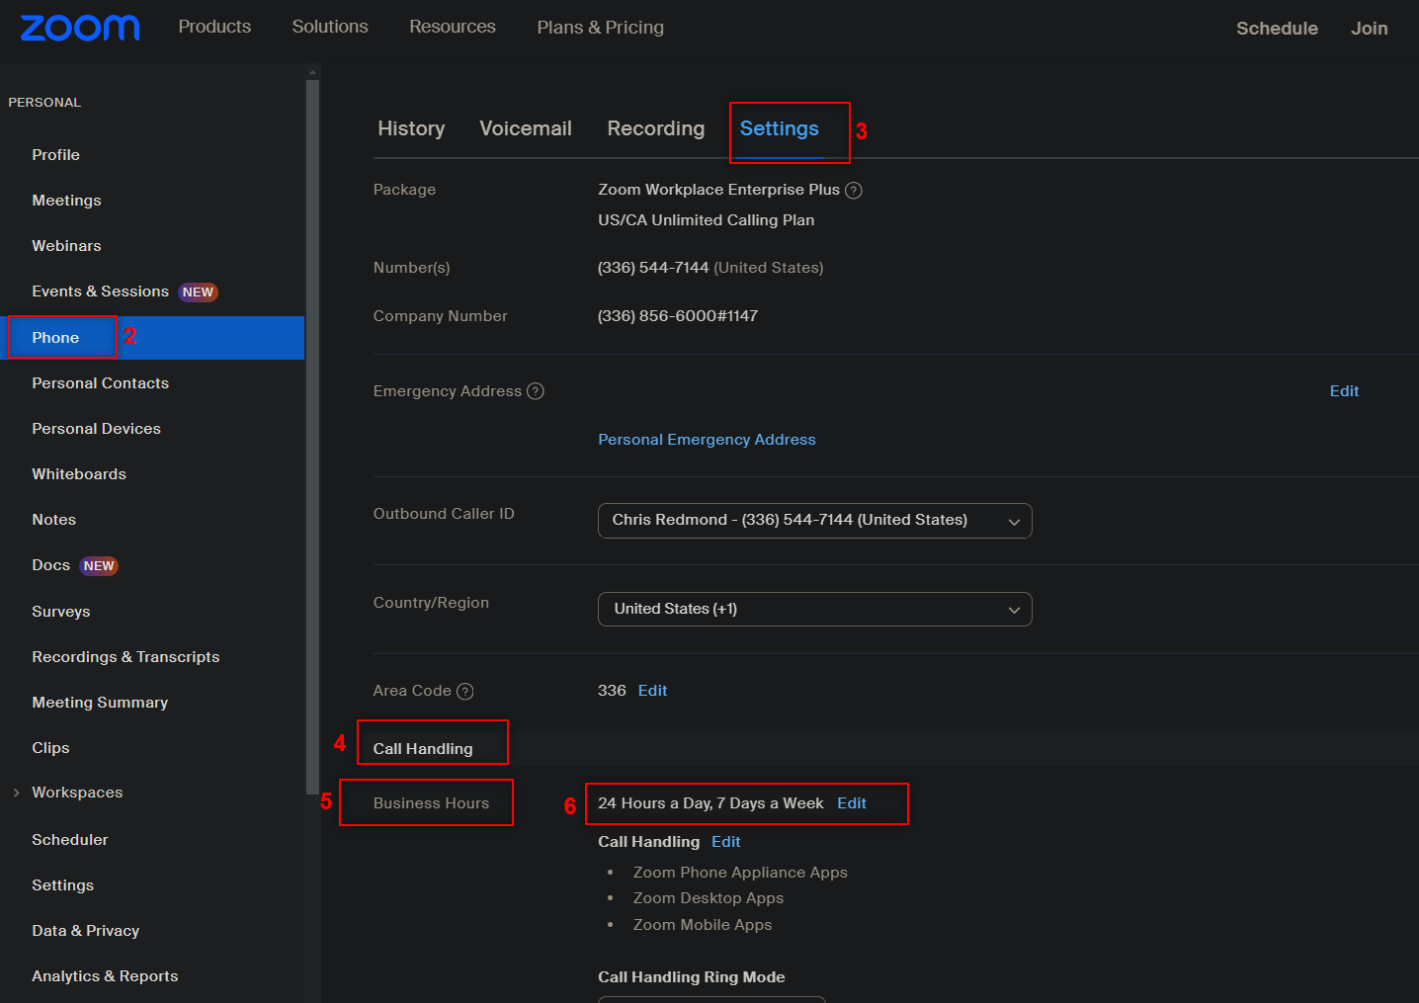Open the Country/Region dropdown
The height and width of the screenshot is (1003, 1419).
click(x=815, y=609)
